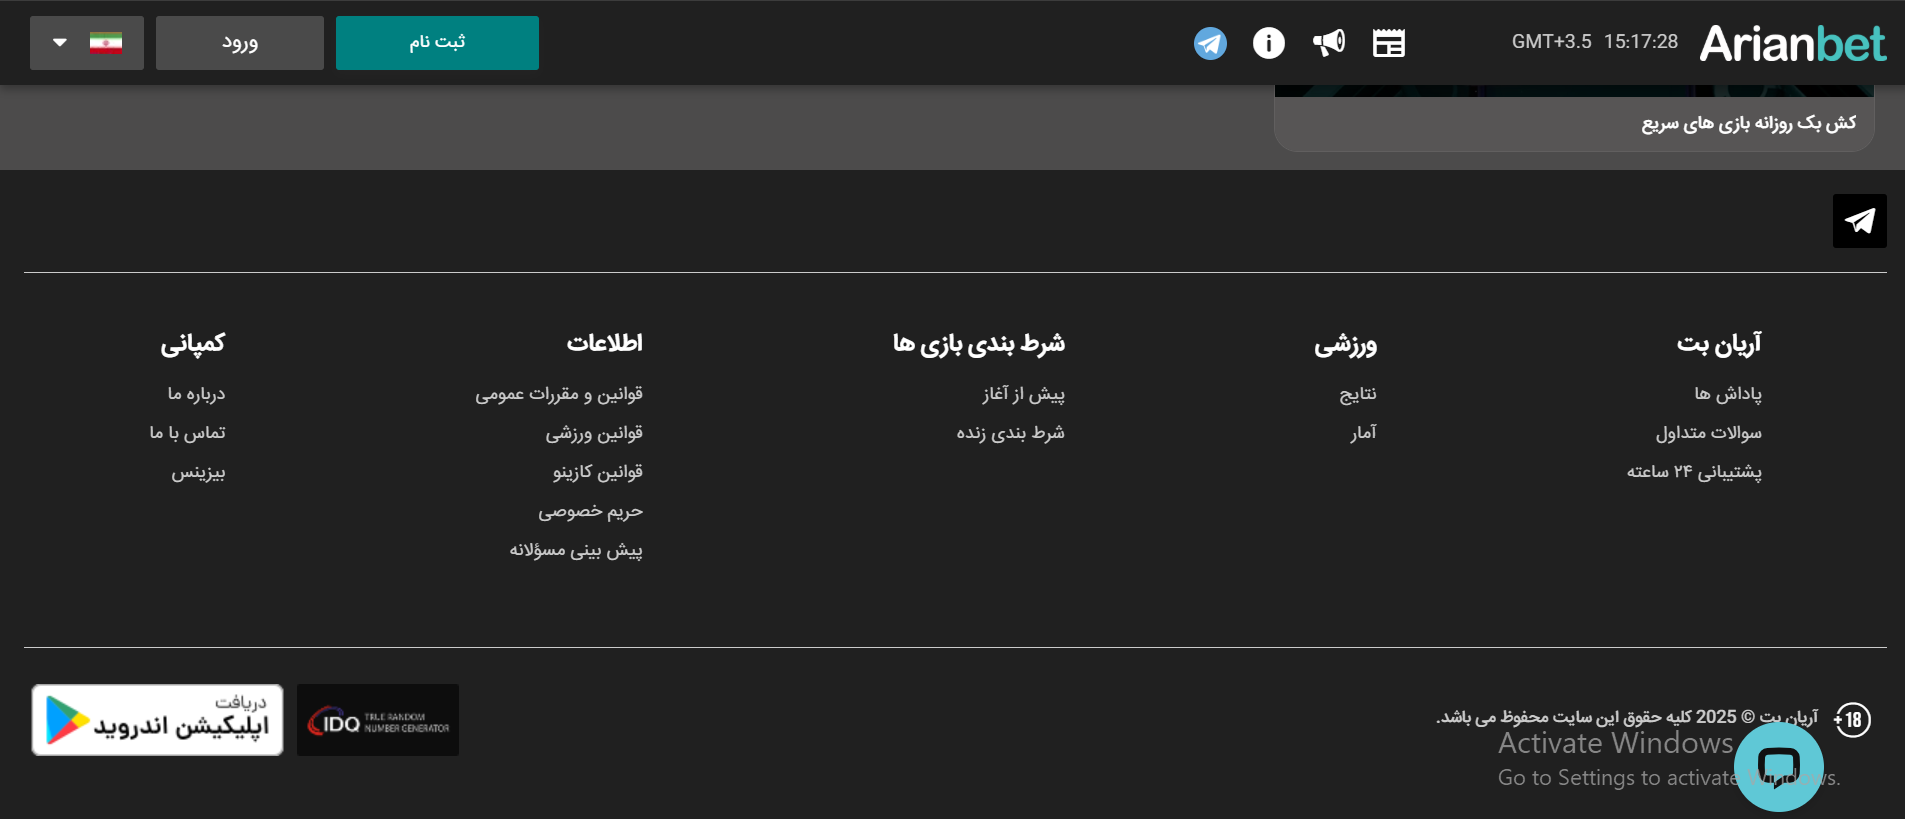Click the Iran flag icon
Screen dimensions: 1905x819
pyautogui.click(x=106, y=43)
